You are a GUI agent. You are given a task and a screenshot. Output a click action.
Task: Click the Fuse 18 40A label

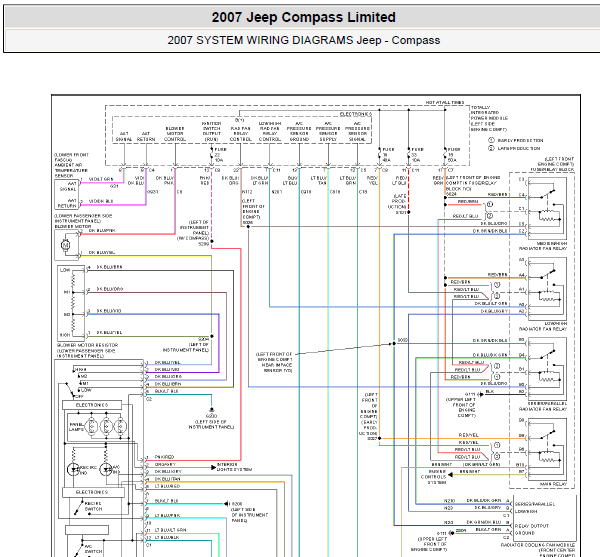(x=387, y=155)
